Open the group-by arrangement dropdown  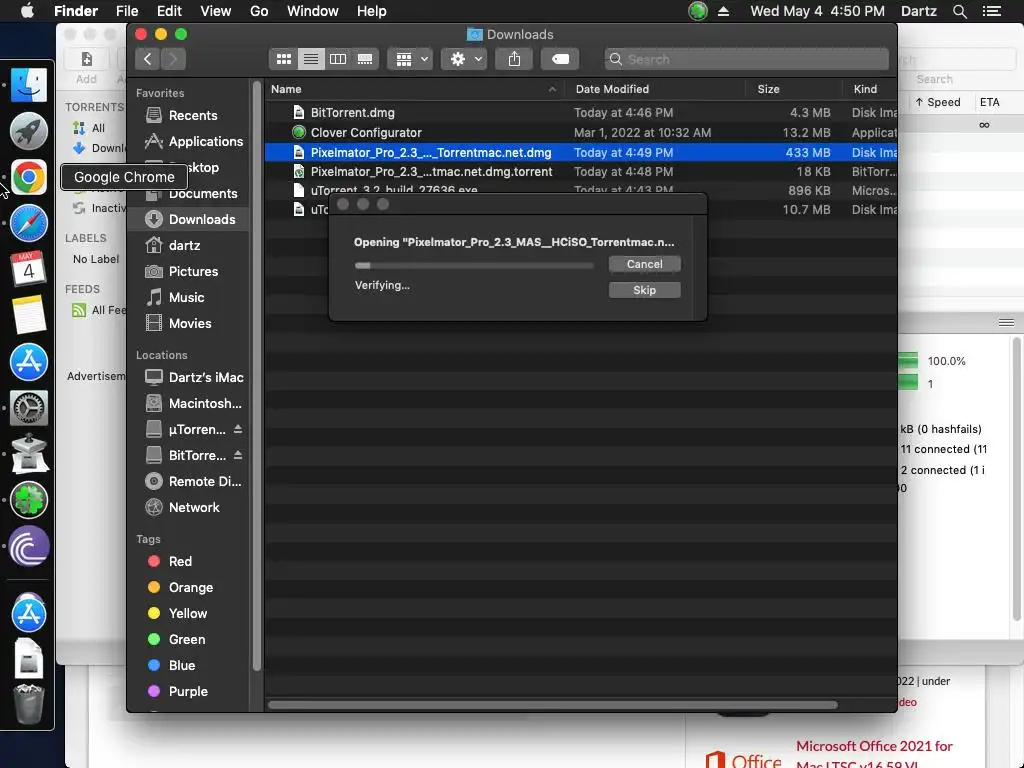pyautogui.click(x=410, y=59)
